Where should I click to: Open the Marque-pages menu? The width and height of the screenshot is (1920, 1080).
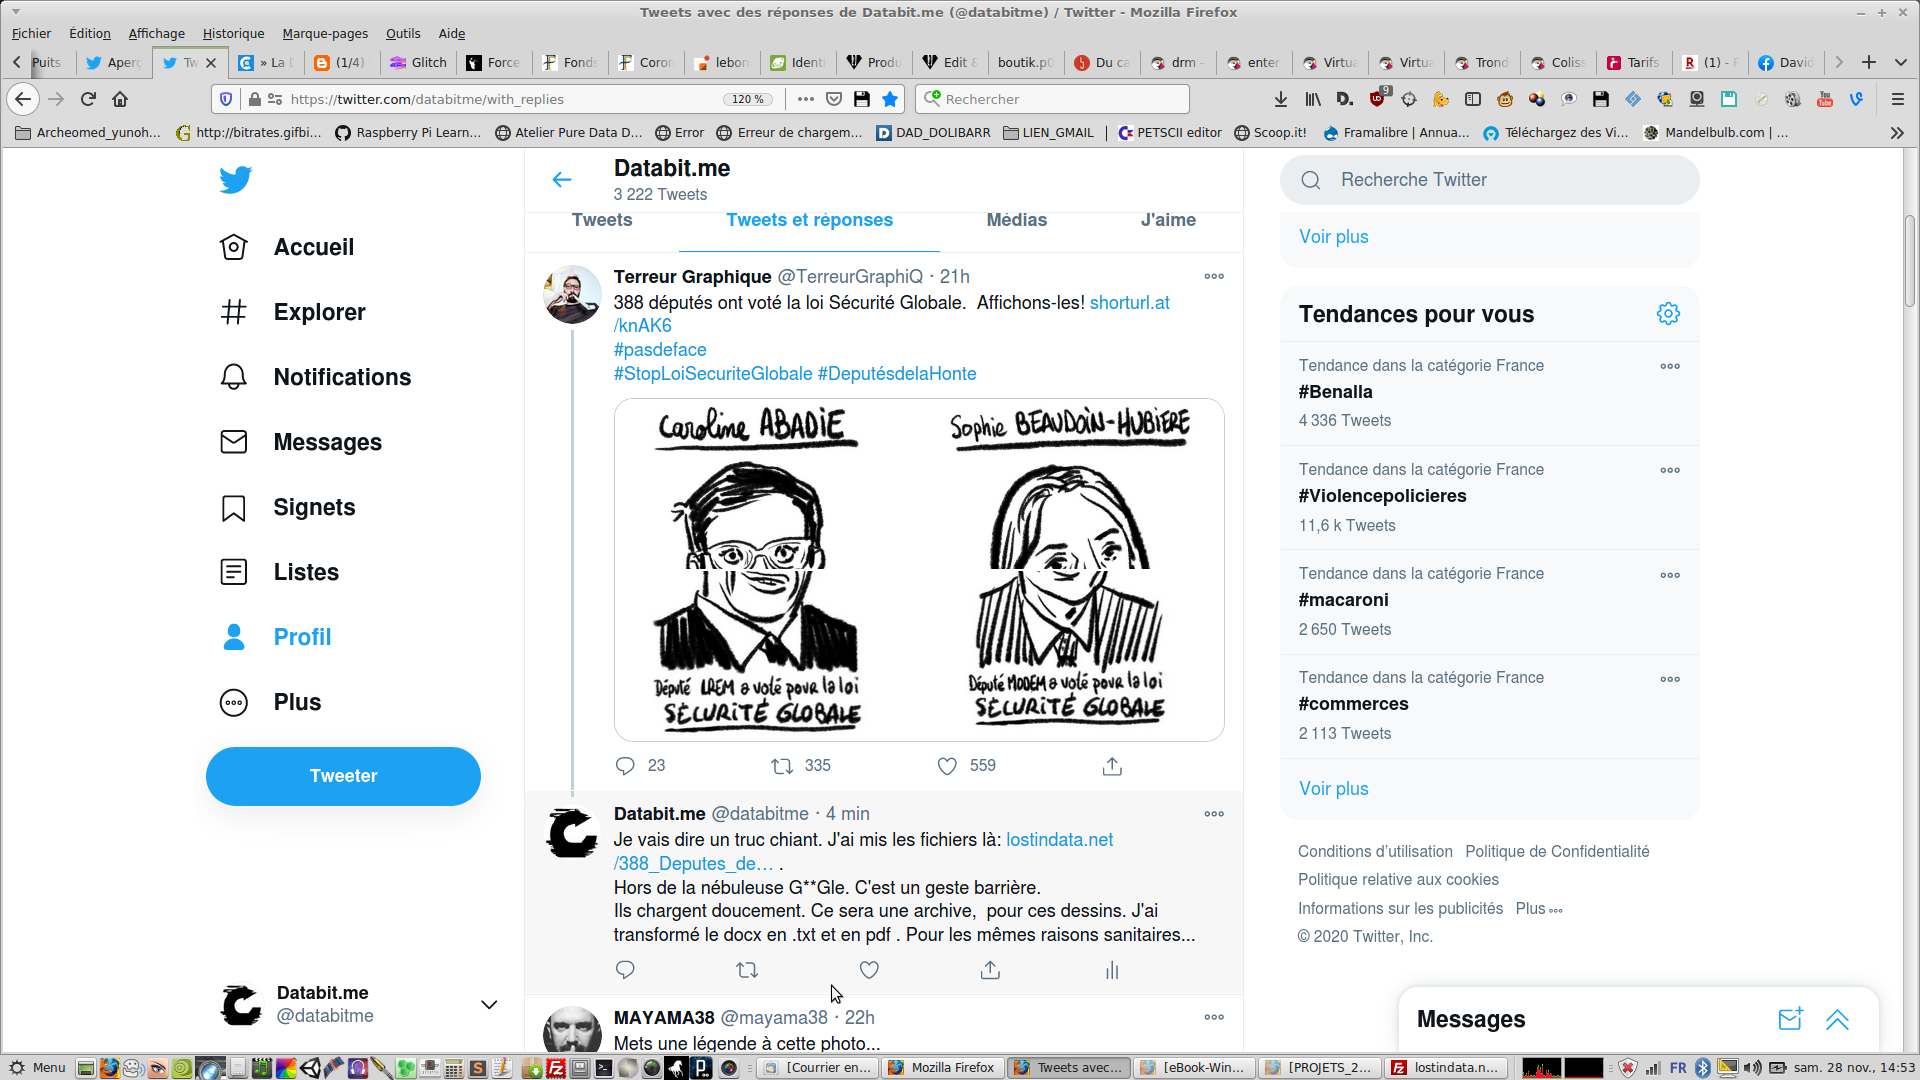coord(325,33)
